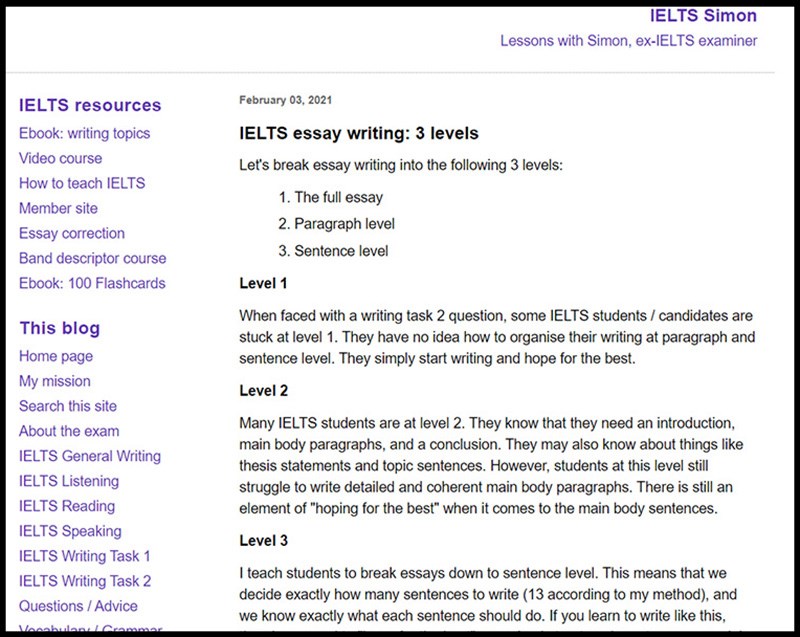Image resolution: width=800 pixels, height=637 pixels.
Task: Open IELTS Writing Task 2 category
Action: (x=85, y=581)
